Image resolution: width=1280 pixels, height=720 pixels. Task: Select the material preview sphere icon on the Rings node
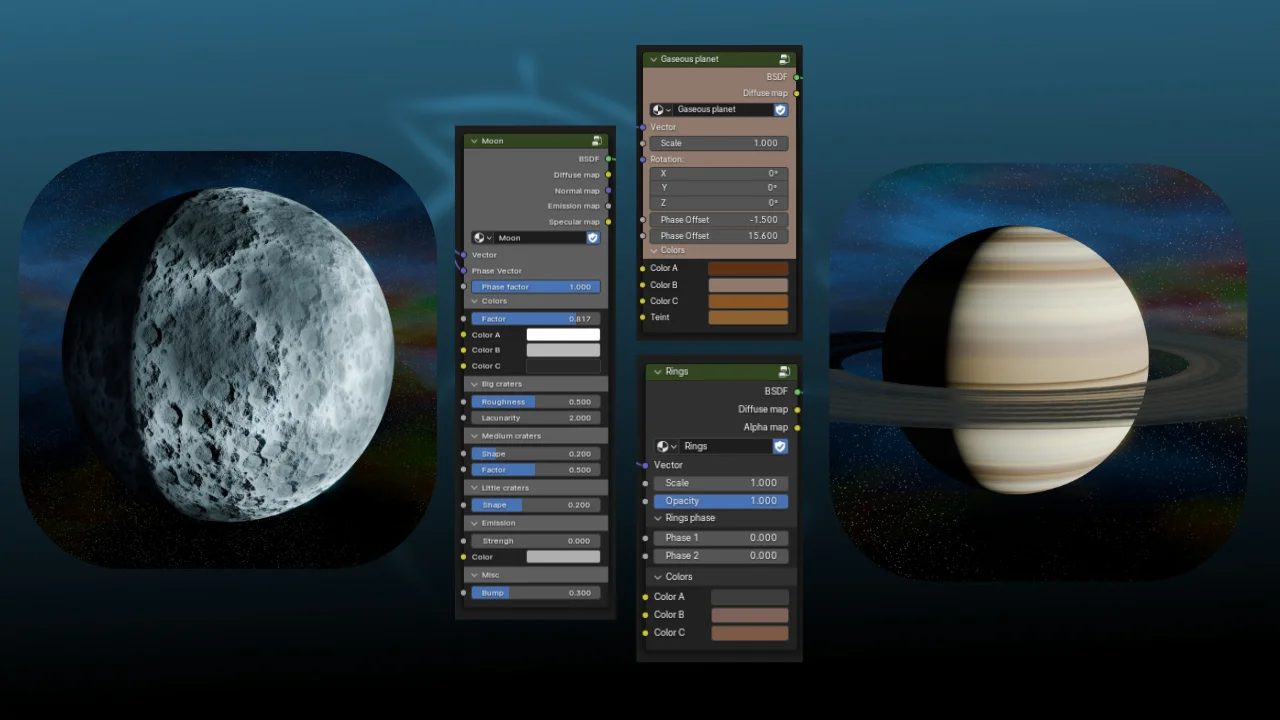[x=663, y=446]
